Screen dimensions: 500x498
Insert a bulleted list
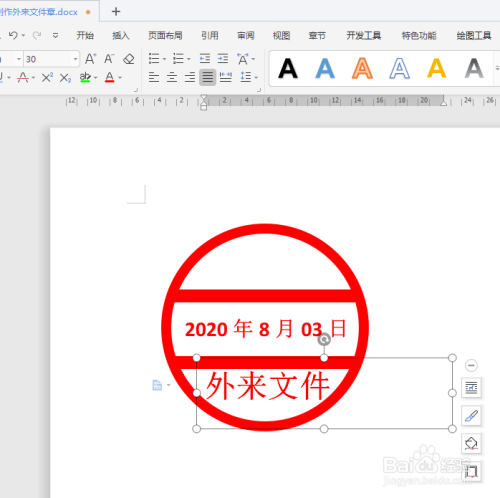[154, 59]
